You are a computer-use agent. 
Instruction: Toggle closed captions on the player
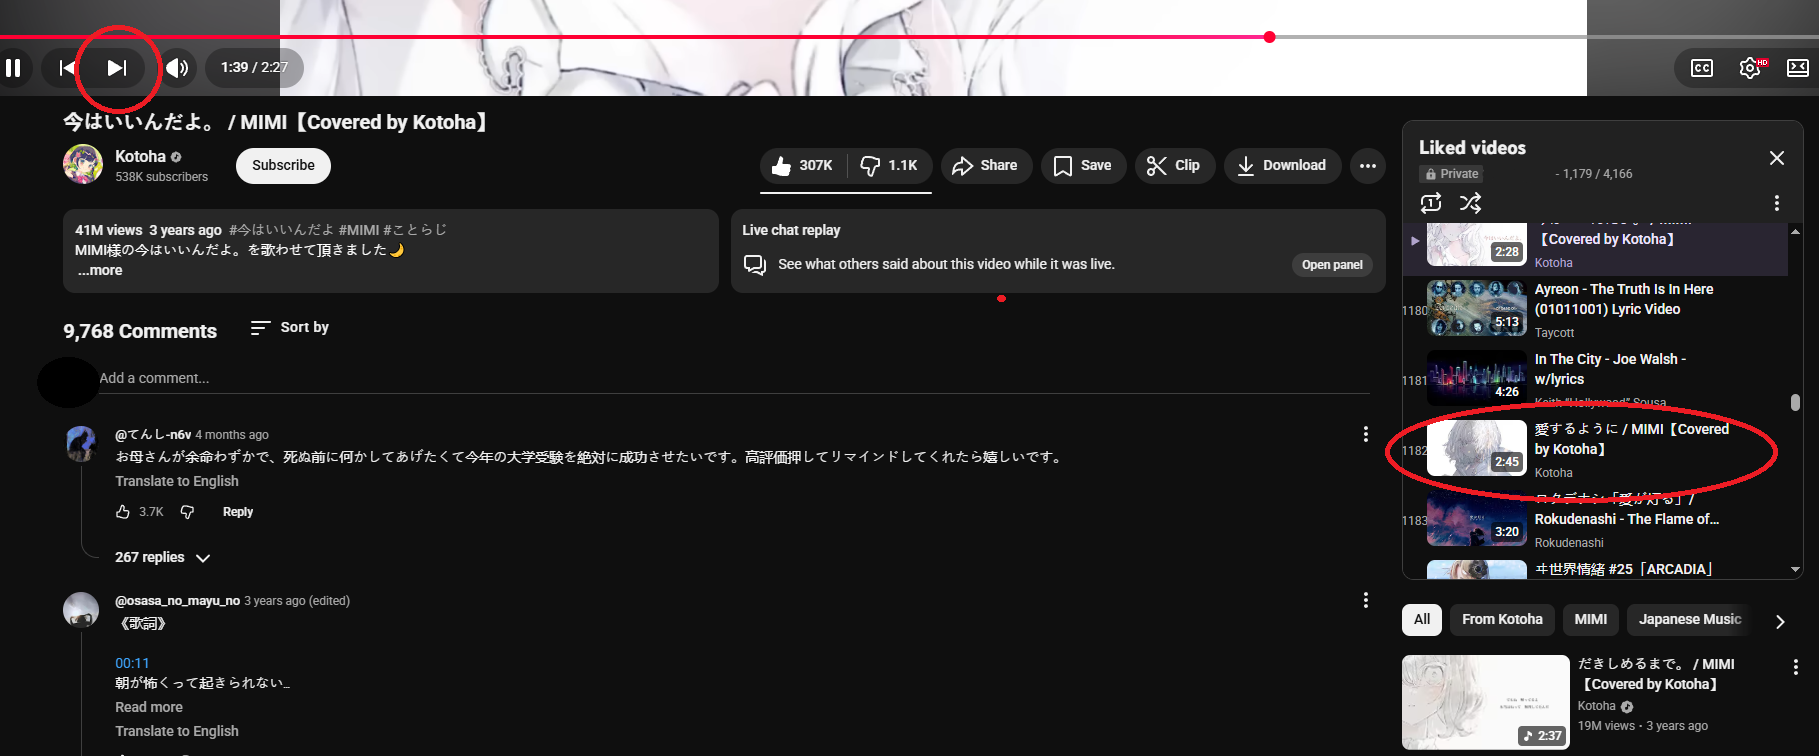1702,68
